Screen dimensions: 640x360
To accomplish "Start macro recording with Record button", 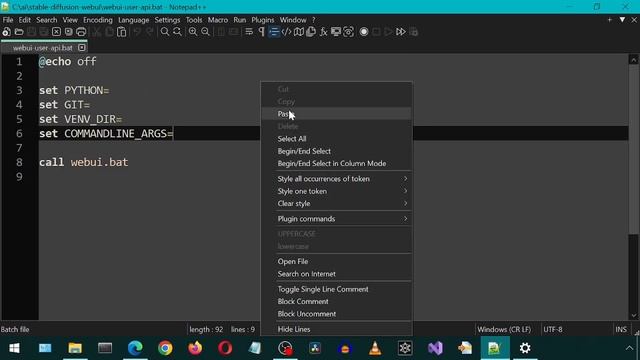I will 364,32.
